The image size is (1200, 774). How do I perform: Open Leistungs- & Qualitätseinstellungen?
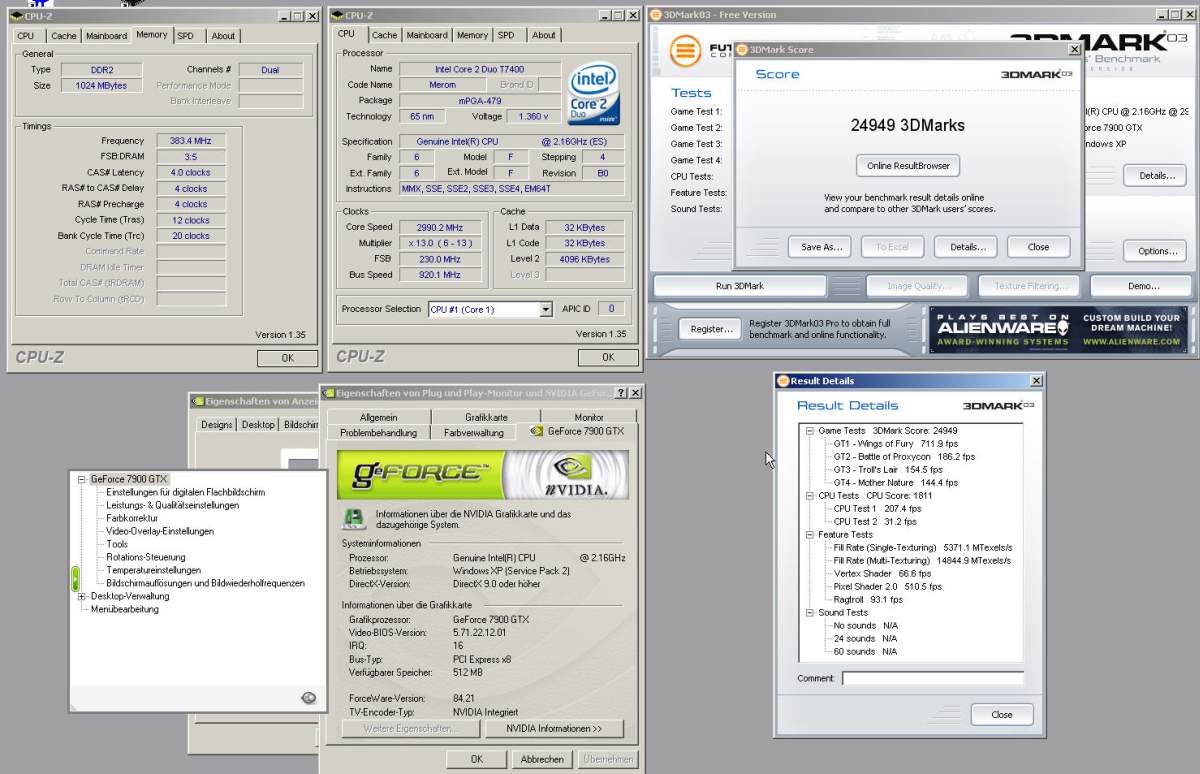tap(172, 505)
